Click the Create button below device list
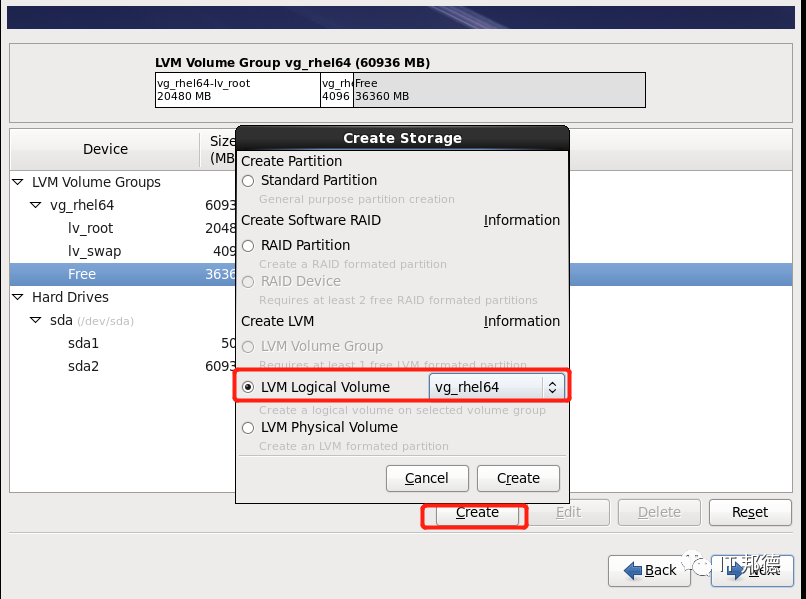 tap(477, 515)
